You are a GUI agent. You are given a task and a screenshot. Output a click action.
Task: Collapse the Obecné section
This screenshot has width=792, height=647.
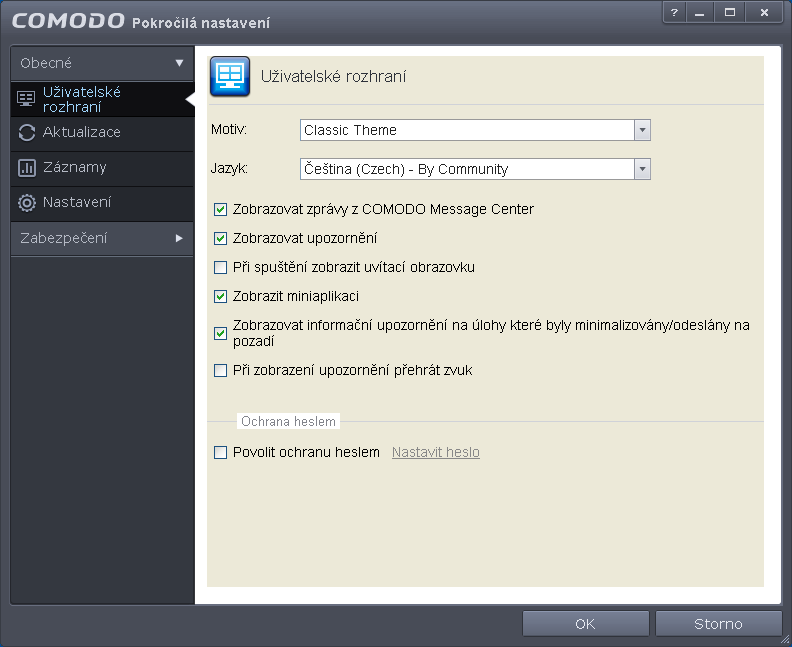coord(102,63)
